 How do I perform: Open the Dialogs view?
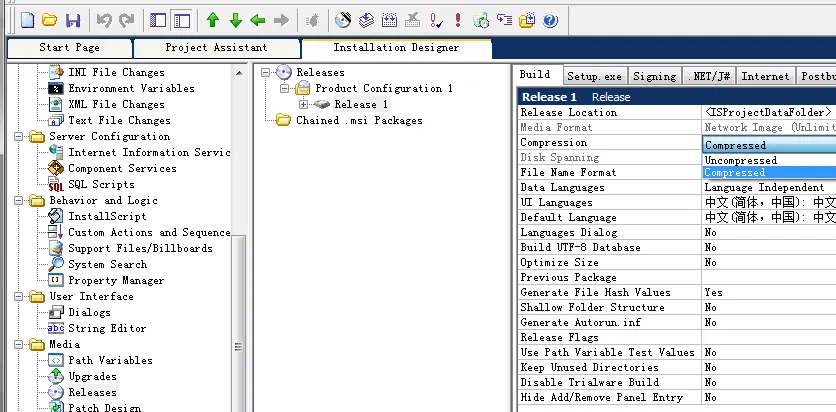point(90,312)
